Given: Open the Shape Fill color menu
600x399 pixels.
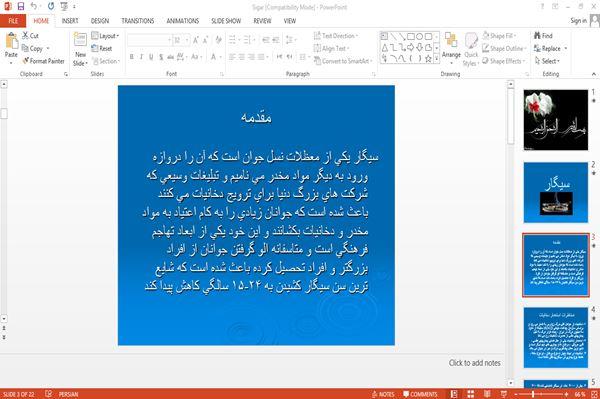Looking at the screenshot, I should click(499, 36).
